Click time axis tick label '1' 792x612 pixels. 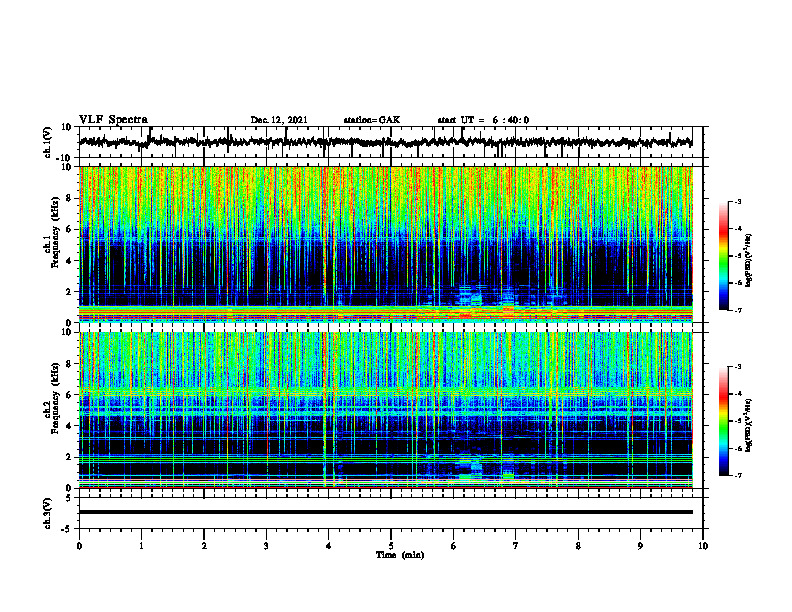click(x=141, y=546)
